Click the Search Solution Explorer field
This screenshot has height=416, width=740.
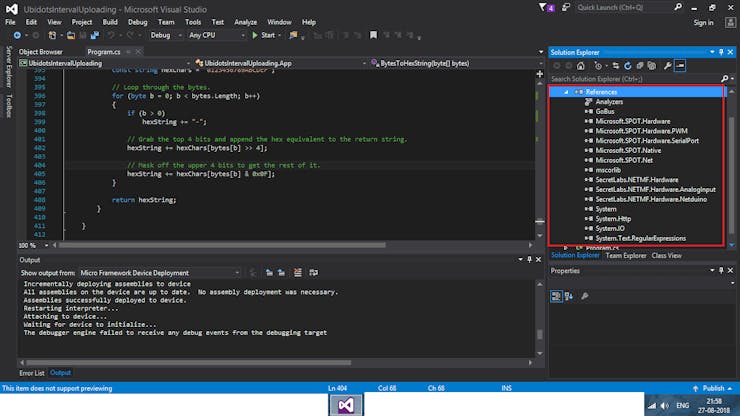point(635,79)
